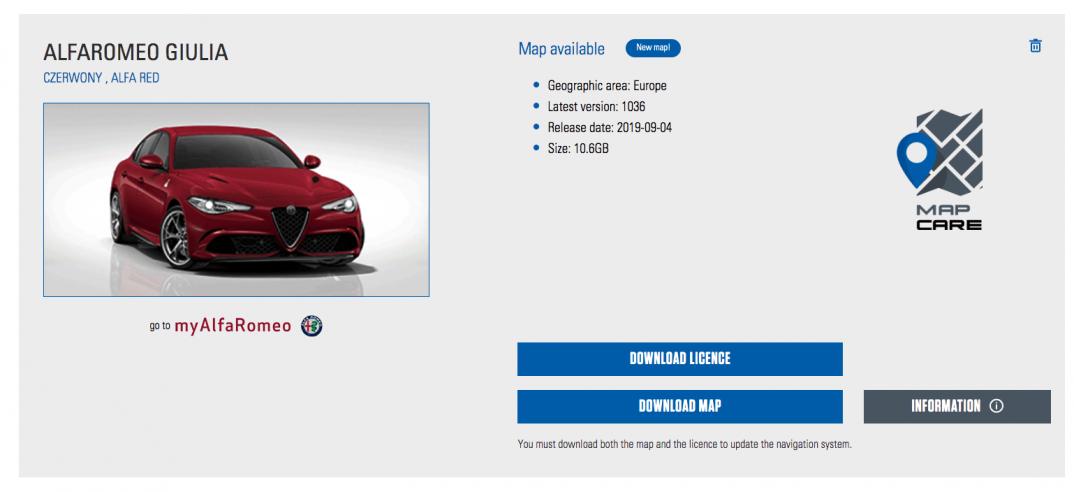
Task: Click the info circle icon on Information button
Action: click(997, 406)
